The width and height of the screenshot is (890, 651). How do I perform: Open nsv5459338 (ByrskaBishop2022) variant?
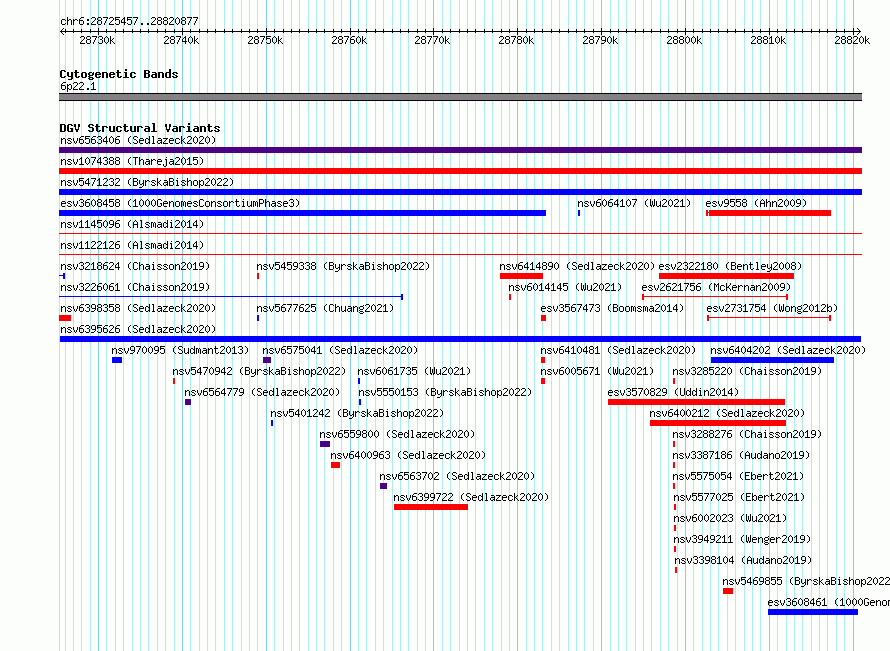(x=343, y=266)
